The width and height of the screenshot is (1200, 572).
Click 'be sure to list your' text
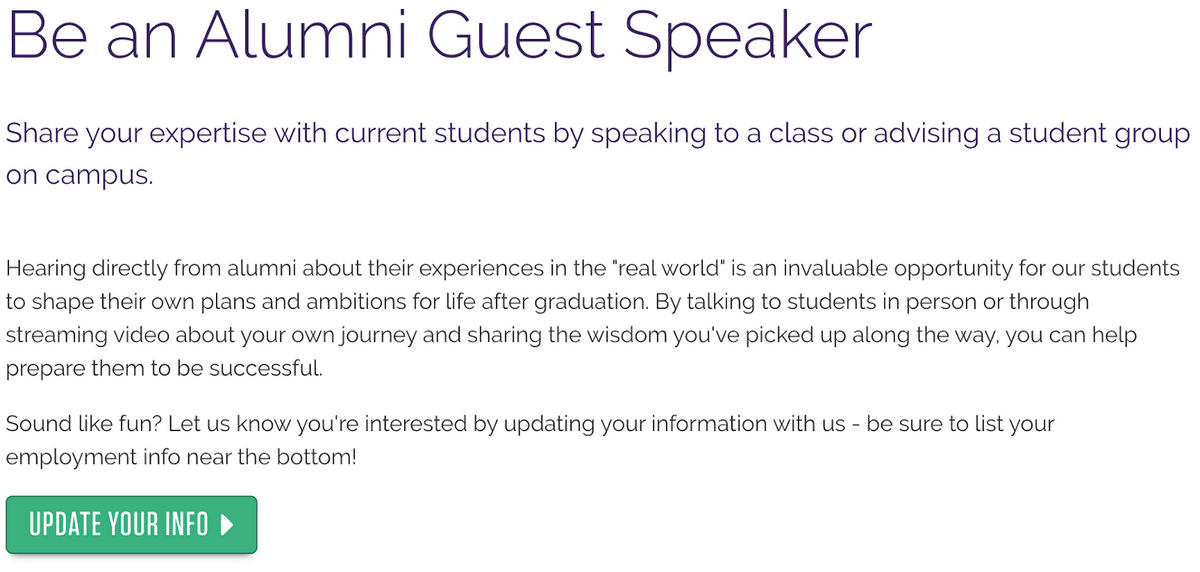[x=960, y=424]
